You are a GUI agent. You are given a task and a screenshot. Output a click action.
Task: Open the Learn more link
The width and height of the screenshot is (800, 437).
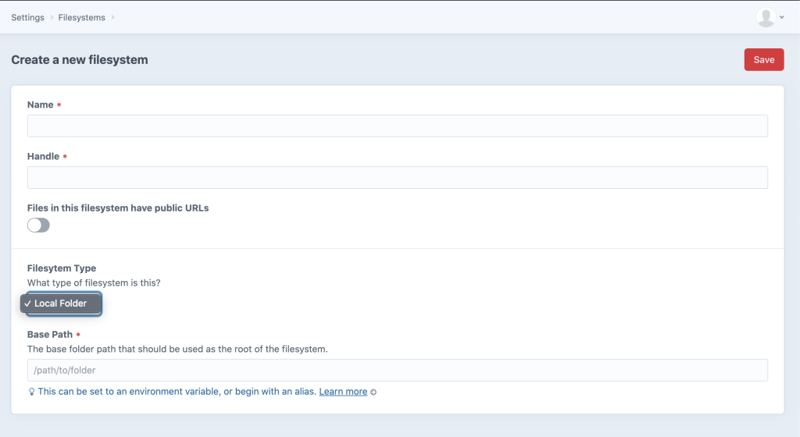click(x=343, y=392)
